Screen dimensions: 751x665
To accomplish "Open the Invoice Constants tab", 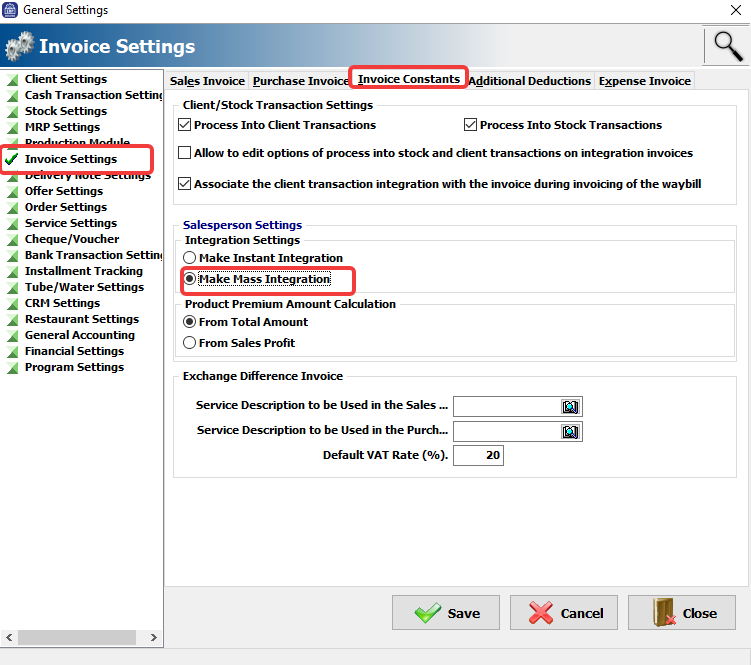I will pyautogui.click(x=409, y=79).
